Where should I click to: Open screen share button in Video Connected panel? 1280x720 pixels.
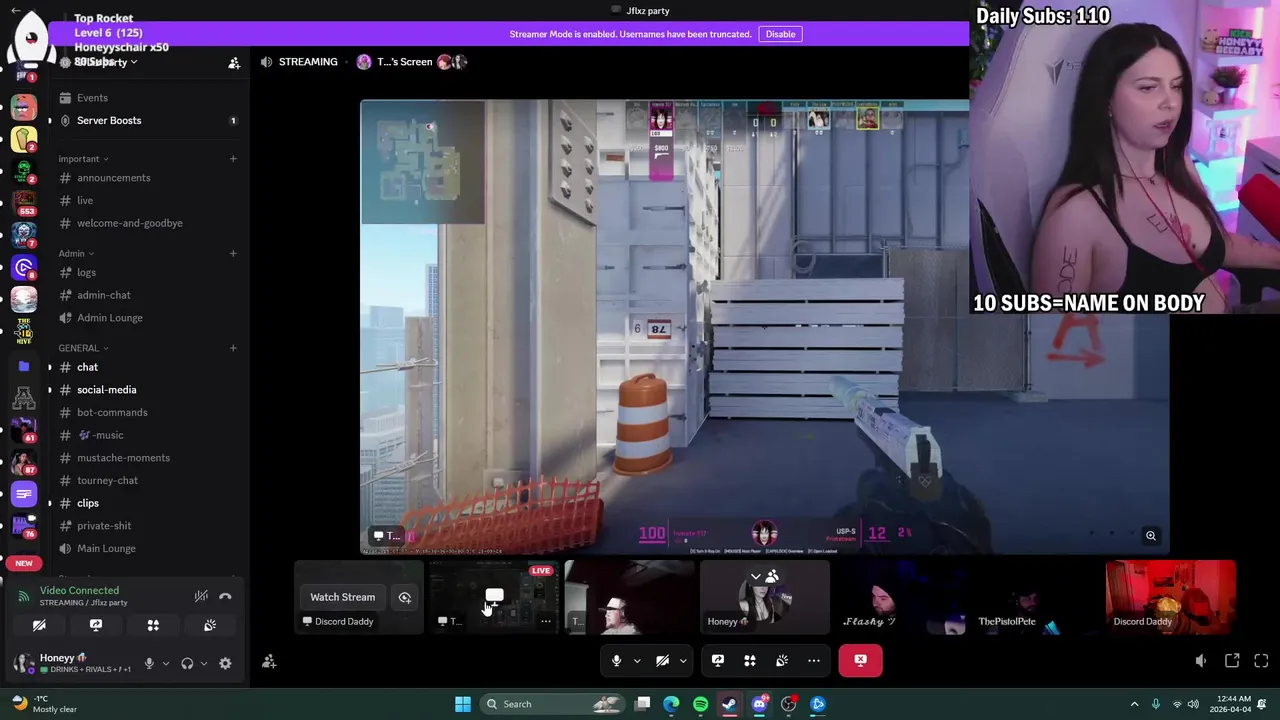click(96, 625)
